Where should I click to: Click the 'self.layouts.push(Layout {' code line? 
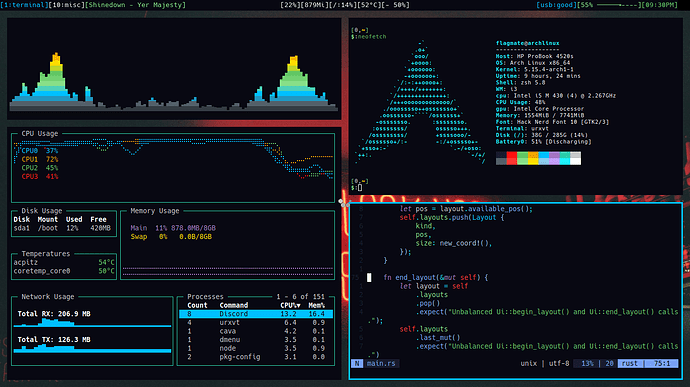(x=452, y=217)
